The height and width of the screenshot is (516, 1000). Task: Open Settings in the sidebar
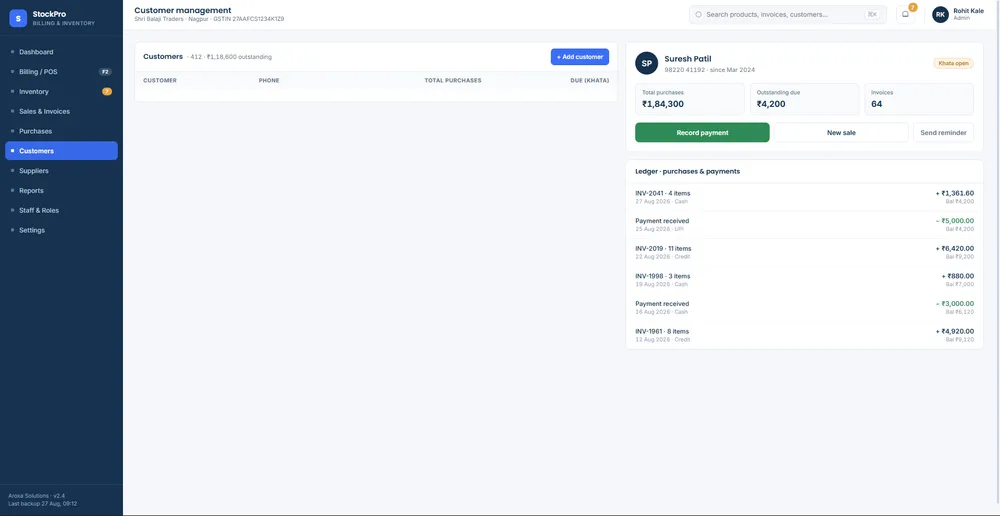(x=61, y=230)
